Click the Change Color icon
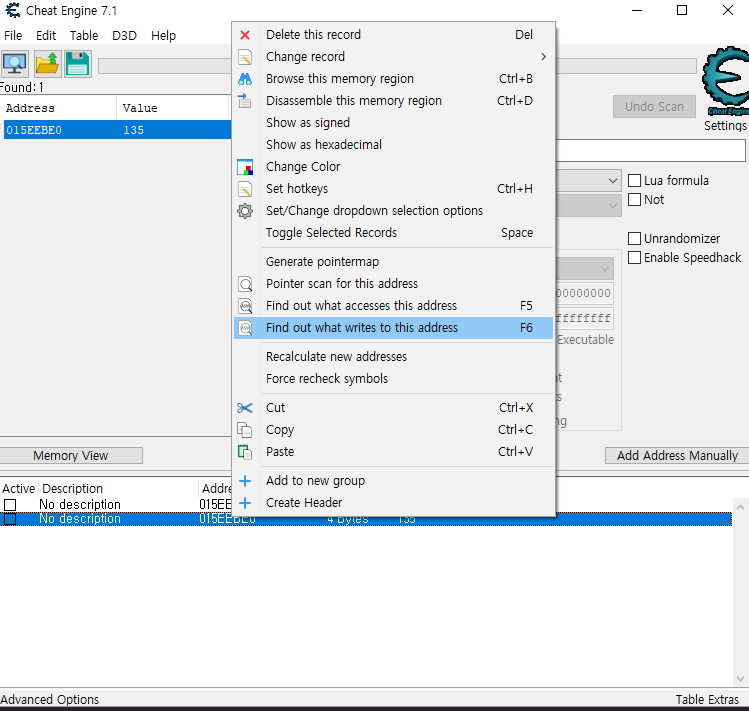The width and height of the screenshot is (749, 711). pyautogui.click(x=245, y=167)
